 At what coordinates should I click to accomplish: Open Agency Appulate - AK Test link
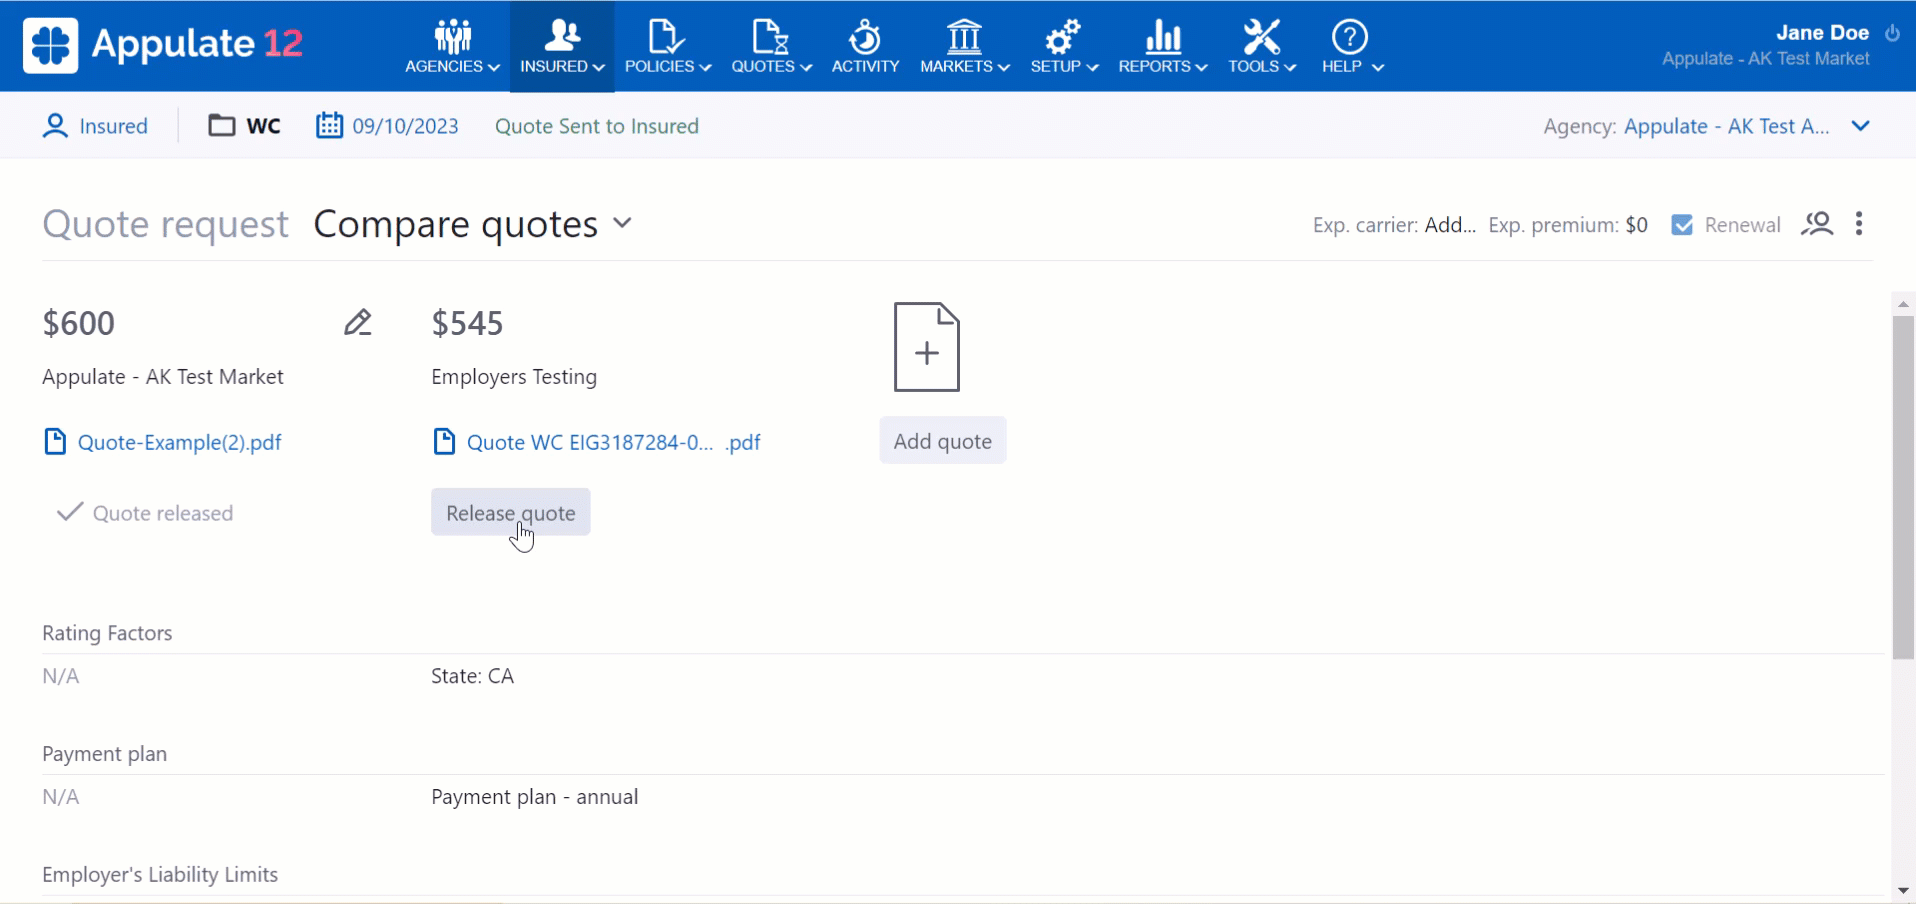click(1727, 126)
